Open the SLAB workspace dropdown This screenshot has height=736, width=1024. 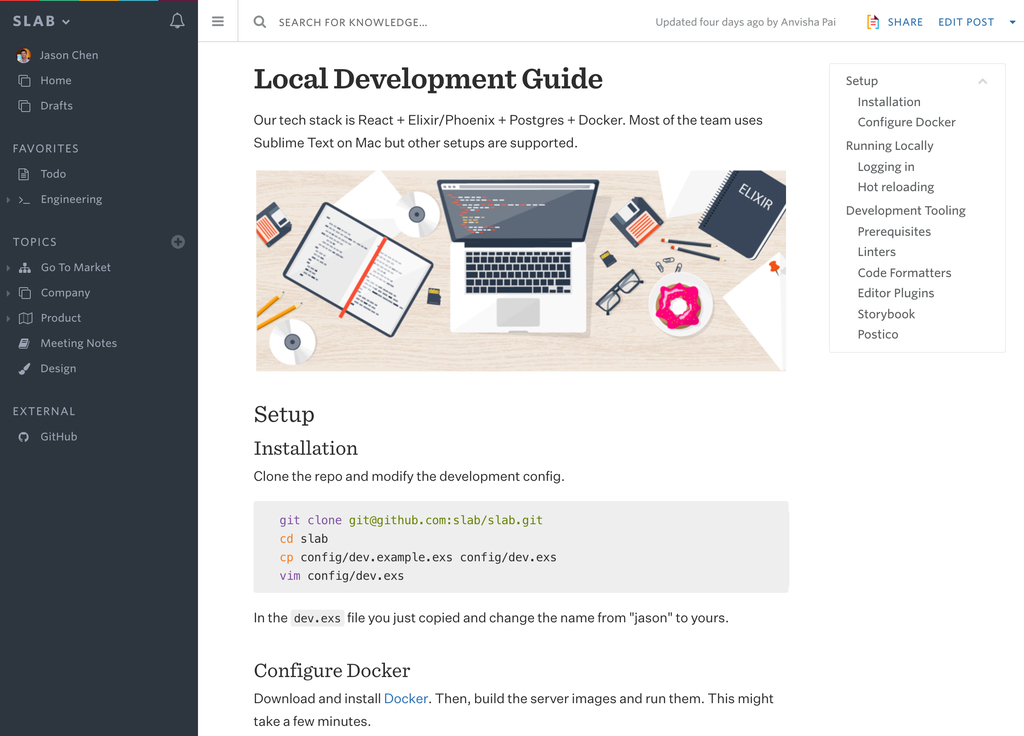[41, 22]
